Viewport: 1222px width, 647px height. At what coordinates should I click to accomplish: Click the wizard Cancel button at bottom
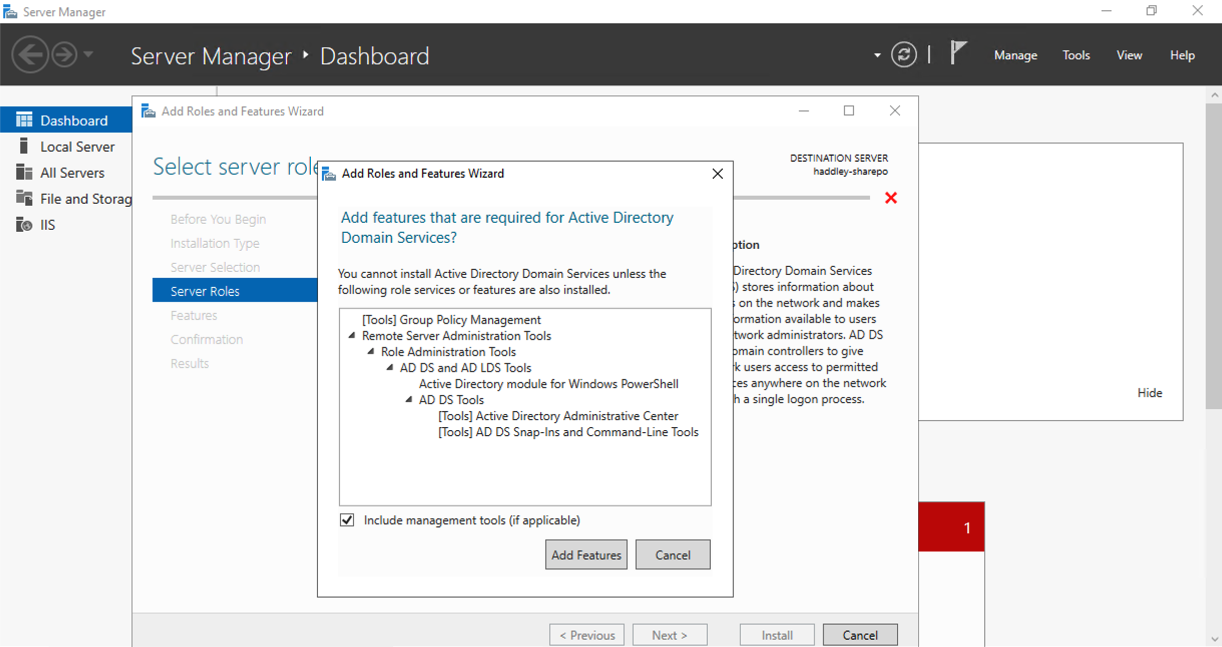pos(860,635)
